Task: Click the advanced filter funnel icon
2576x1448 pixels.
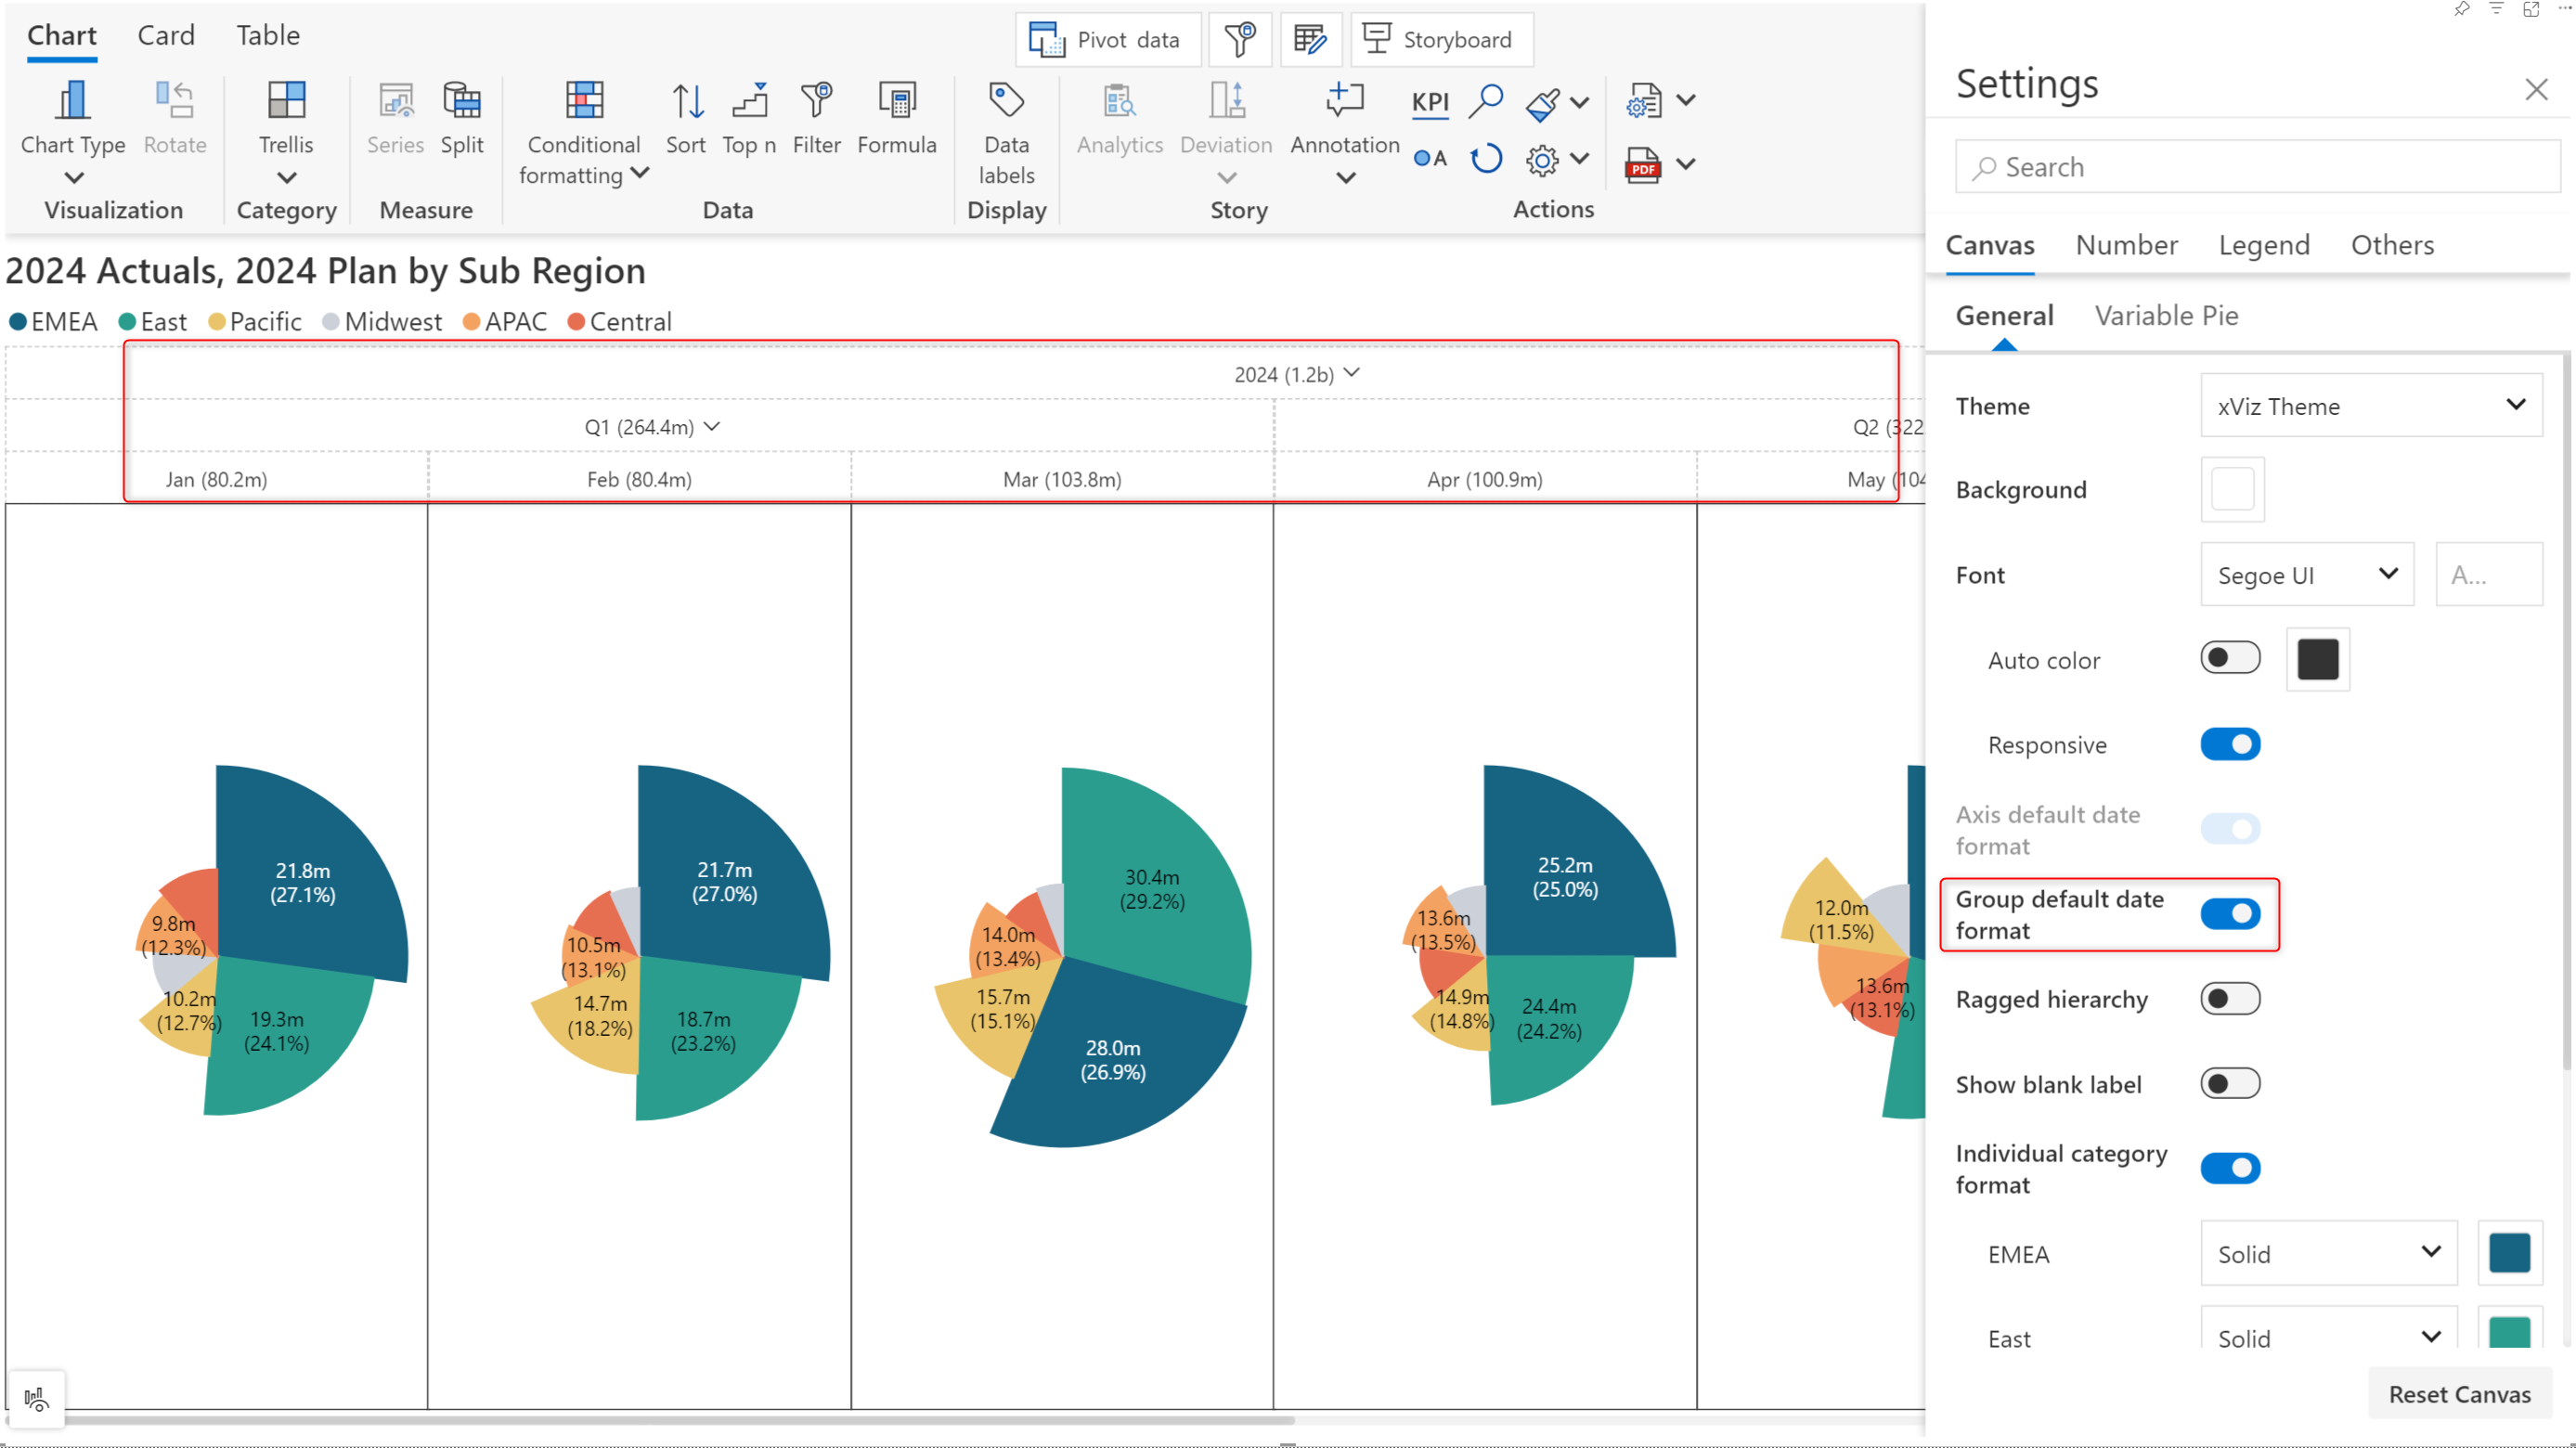Action: click(x=1240, y=39)
